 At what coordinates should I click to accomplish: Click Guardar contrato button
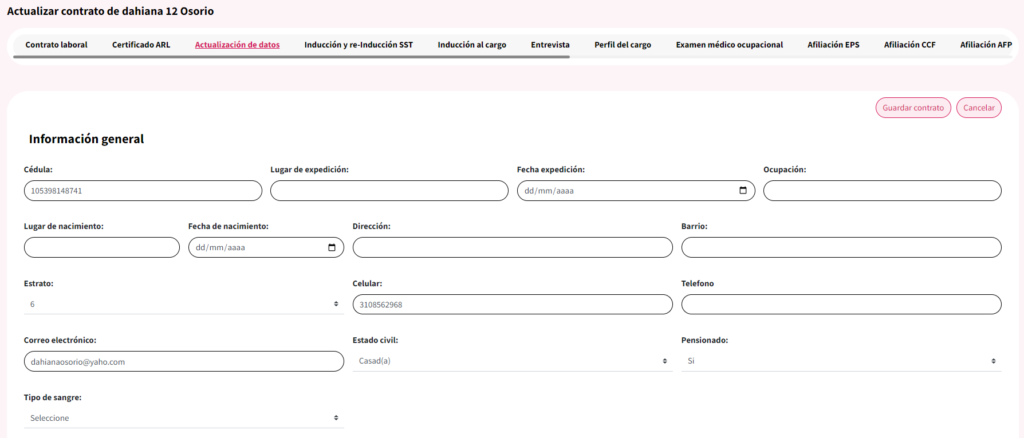(x=913, y=108)
